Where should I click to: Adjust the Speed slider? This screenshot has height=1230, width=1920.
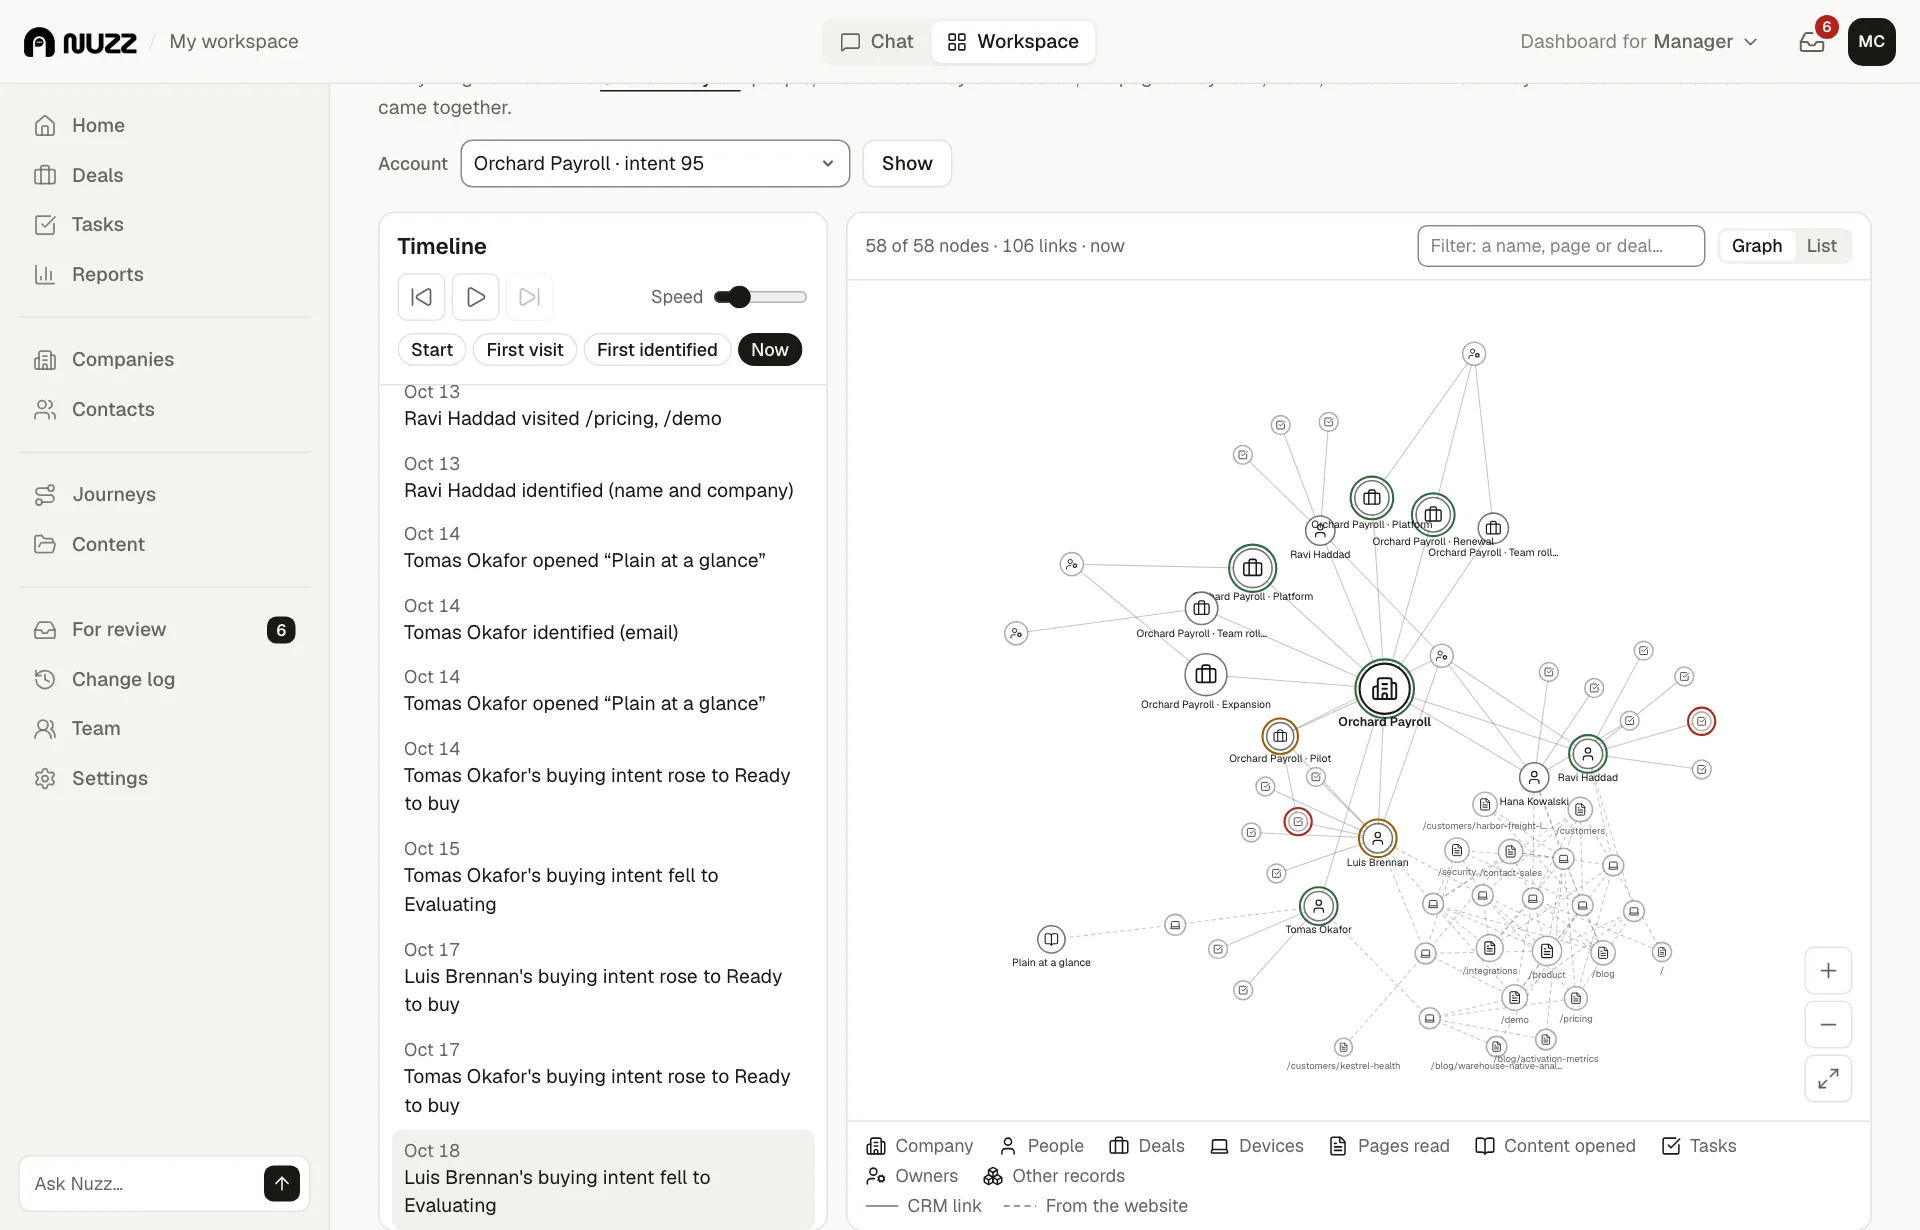(x=760, y=297)
